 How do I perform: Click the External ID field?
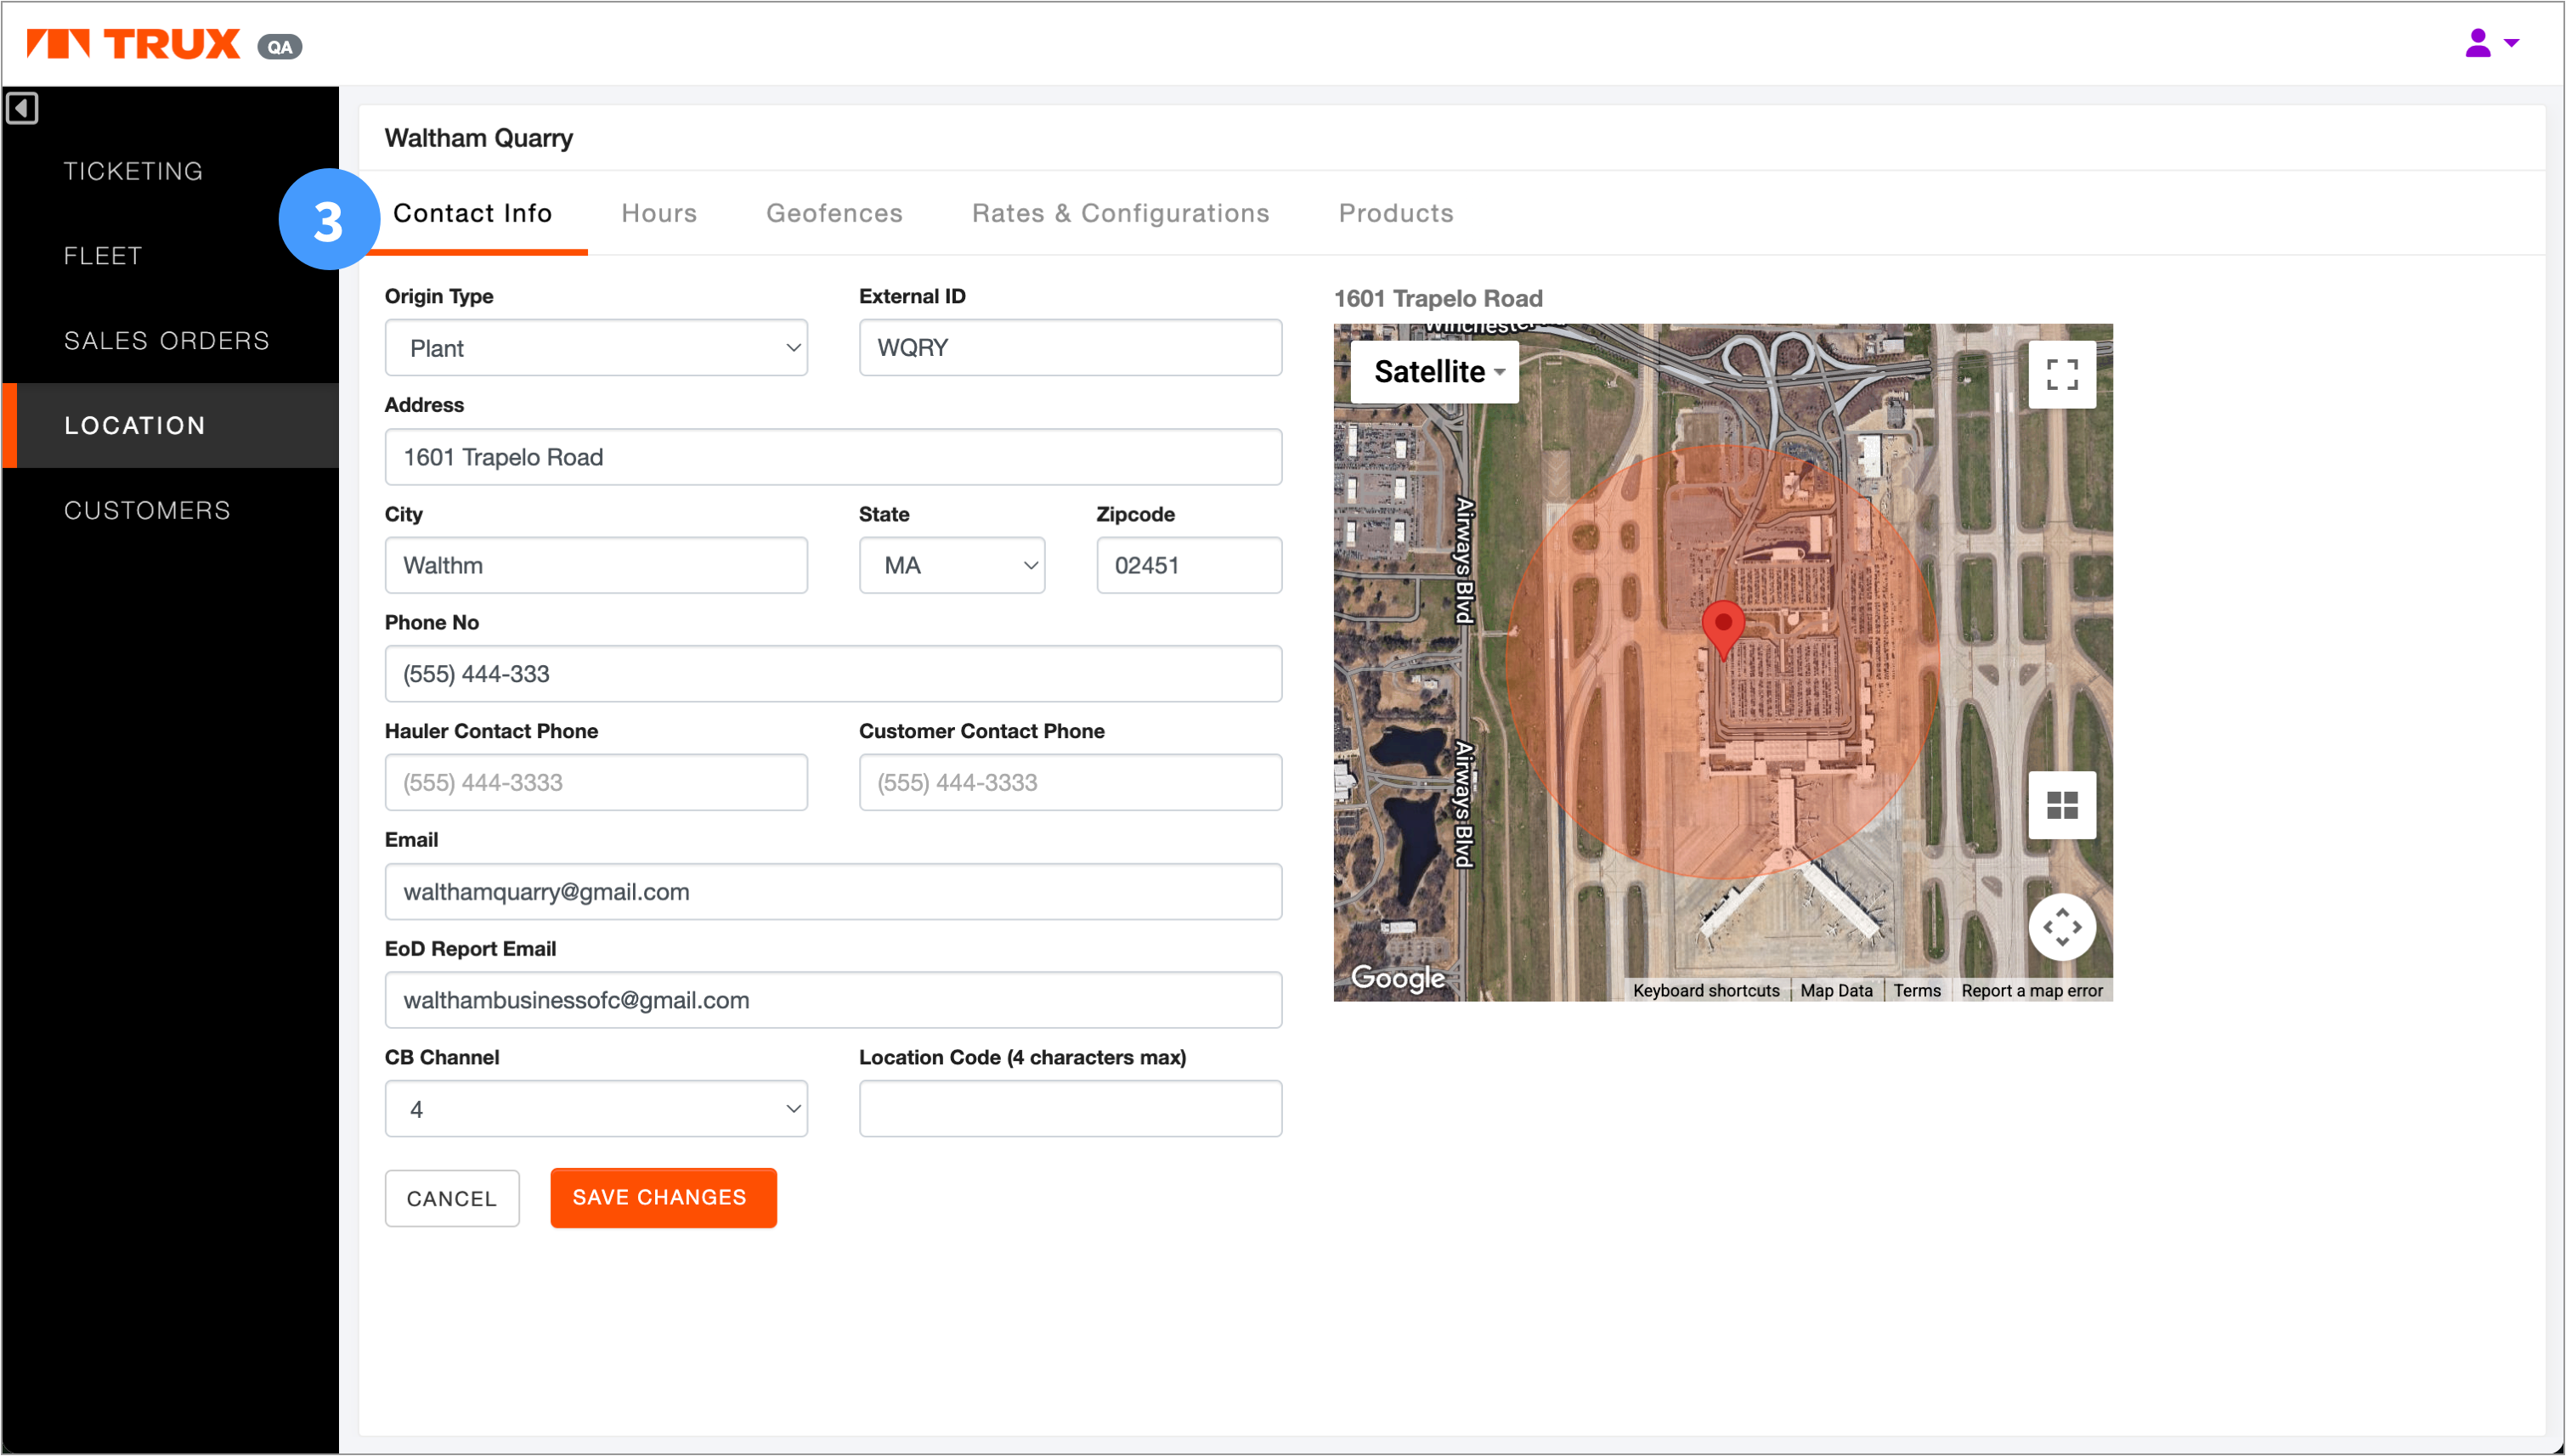(x=1070, y=348)
